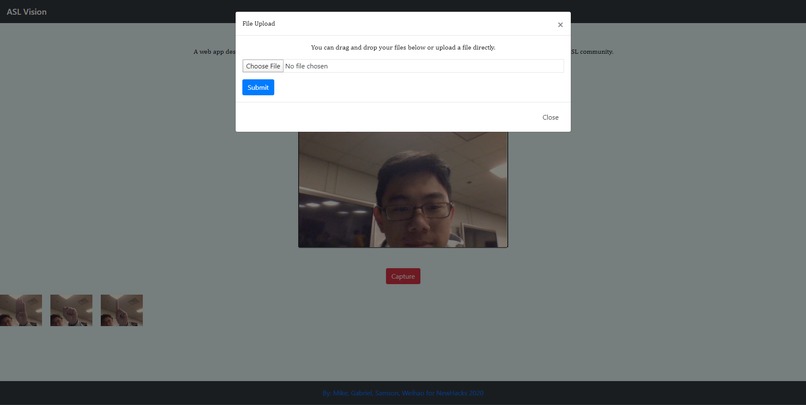Select the middle captured hand thumbnail
The height and width of the screenshot is (405, 806).
(71, 310)
